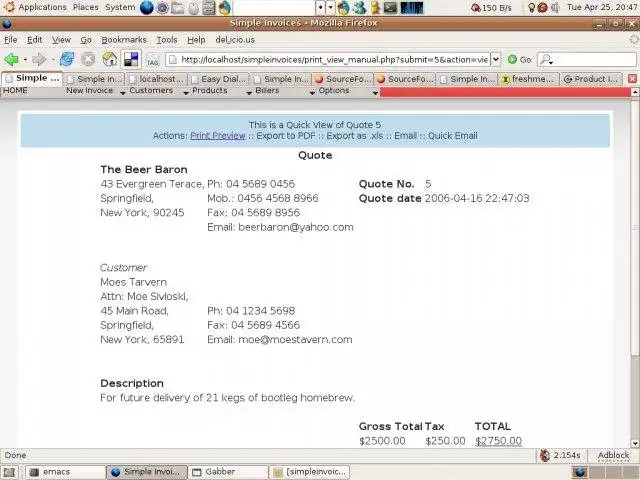The height and width of the screenshot is (480, 640).
Task: Open the del.icio.us menu
Action: pos(235,40)
